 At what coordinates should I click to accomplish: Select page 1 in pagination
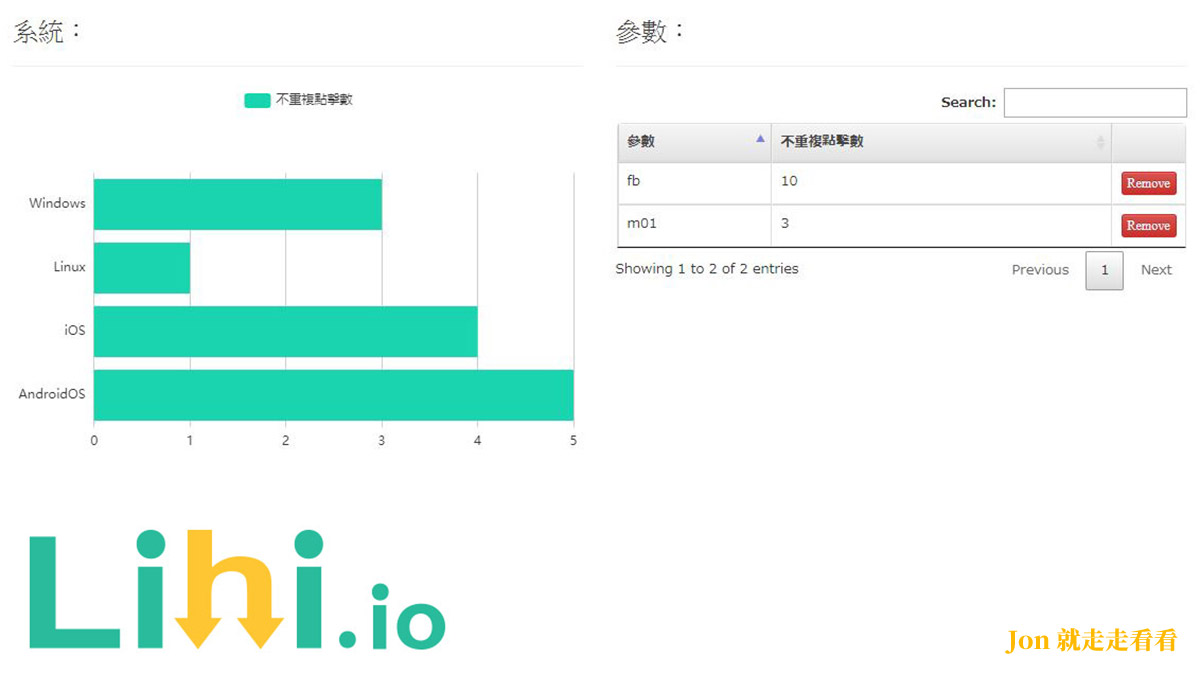pos(1104,270)
